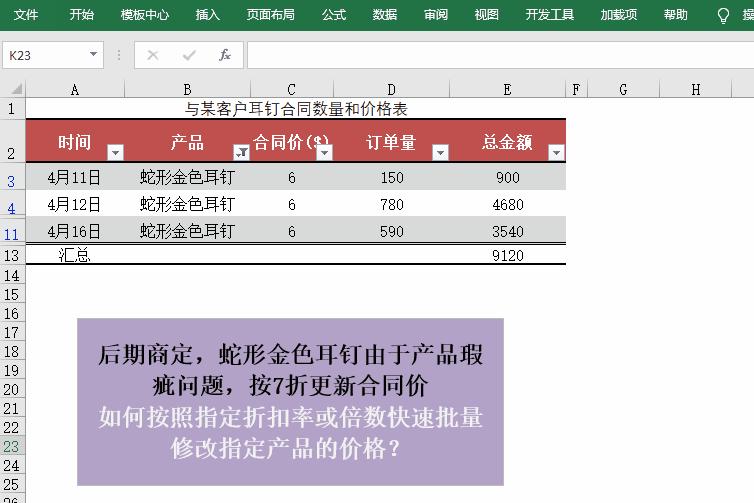The width and height of the screenshot is (754, 503).
Task: Click the 总金额 header cell
Action: 507,141
